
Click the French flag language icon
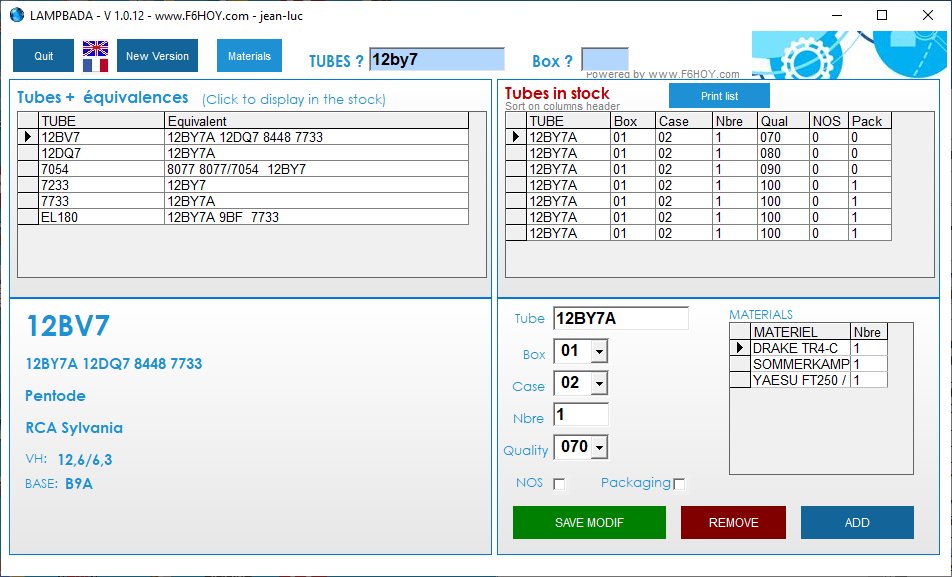point(95,65)
